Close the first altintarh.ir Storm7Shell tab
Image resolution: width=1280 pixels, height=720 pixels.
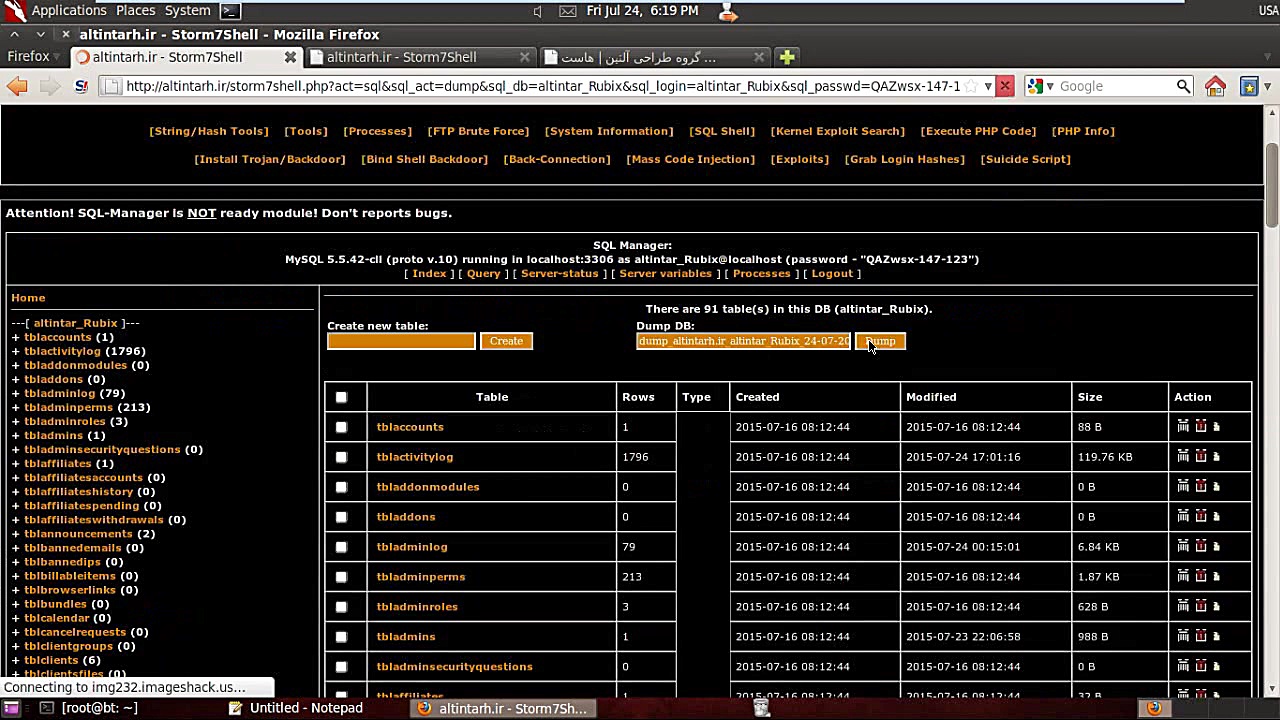290,57
